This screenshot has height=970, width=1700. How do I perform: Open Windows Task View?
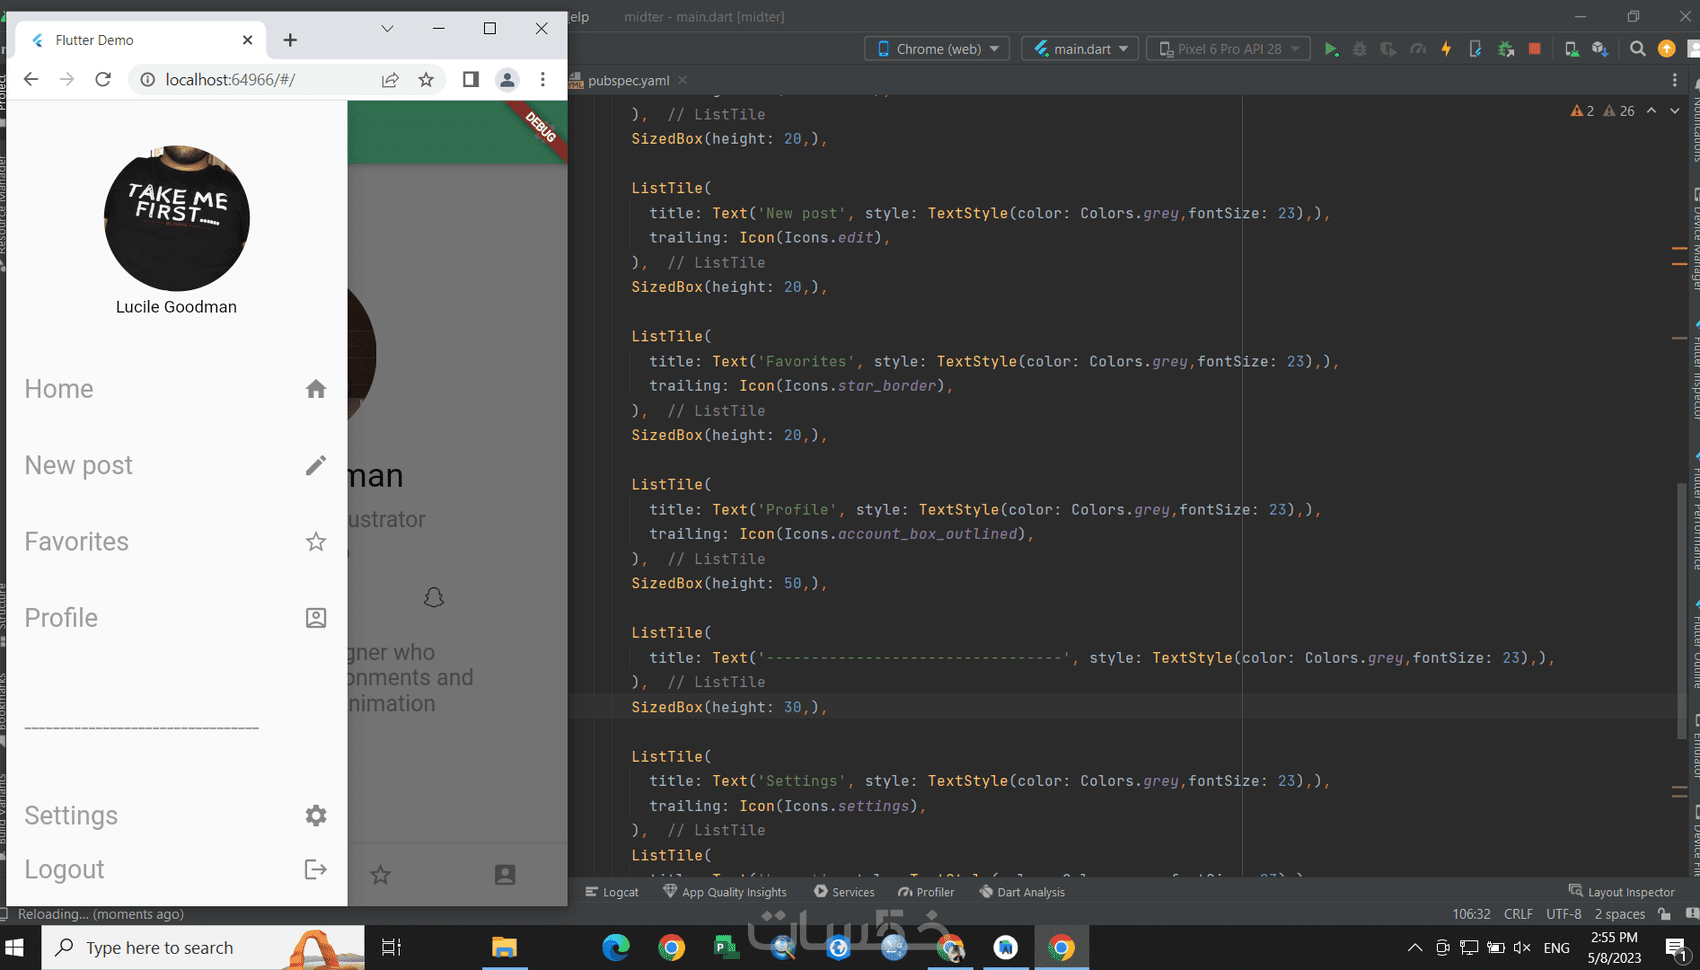coord(392,948)
